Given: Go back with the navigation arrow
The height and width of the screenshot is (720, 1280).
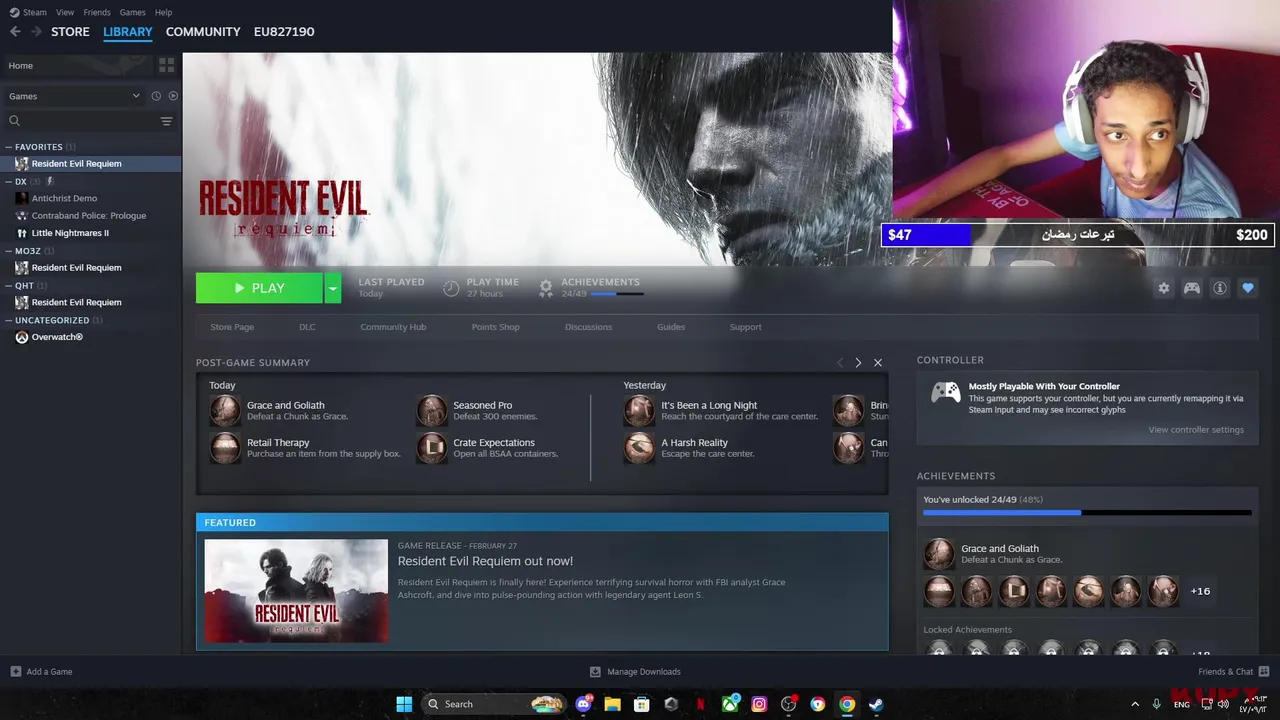Looking at the screenshot, I should tap(15, 32).
